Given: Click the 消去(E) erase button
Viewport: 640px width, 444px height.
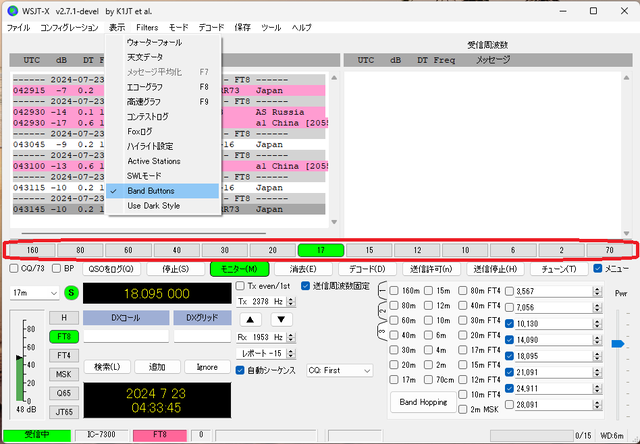Looking at the screenshot, I should [x=303, y=269].
